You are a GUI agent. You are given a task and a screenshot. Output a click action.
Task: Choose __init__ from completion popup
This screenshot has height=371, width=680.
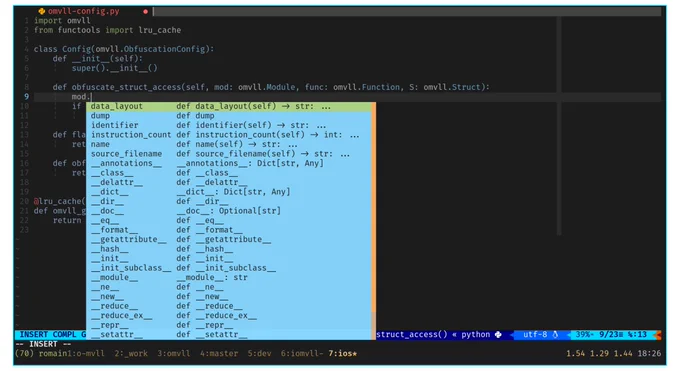click(x=229, y=259)
